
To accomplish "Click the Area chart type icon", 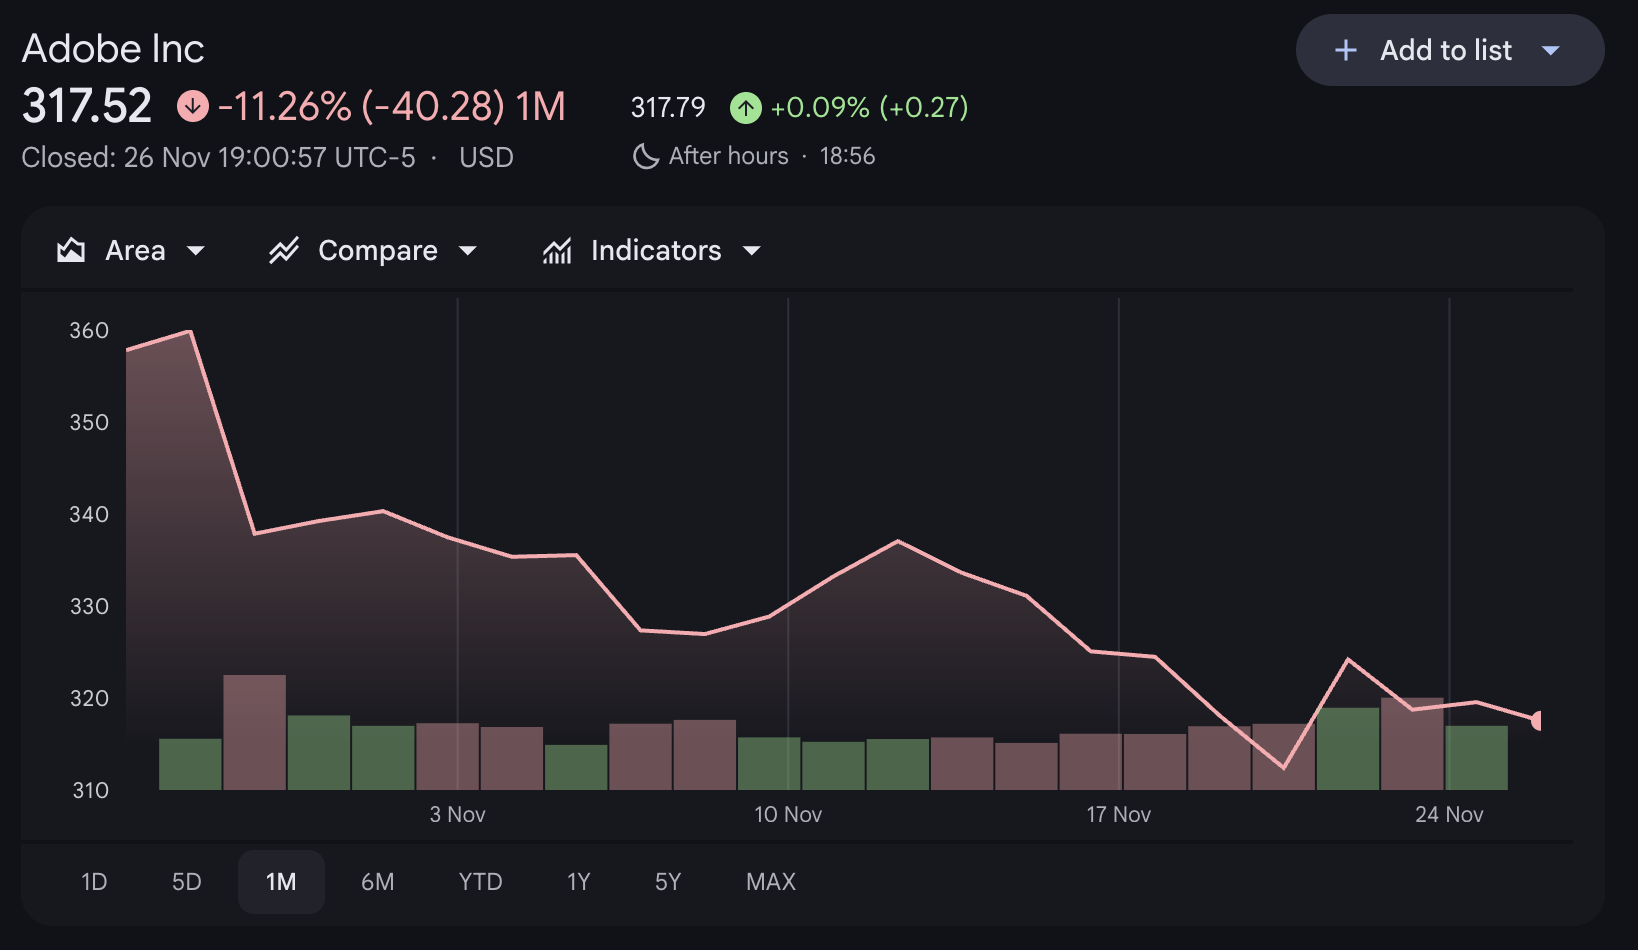I will tap(71, 250).
